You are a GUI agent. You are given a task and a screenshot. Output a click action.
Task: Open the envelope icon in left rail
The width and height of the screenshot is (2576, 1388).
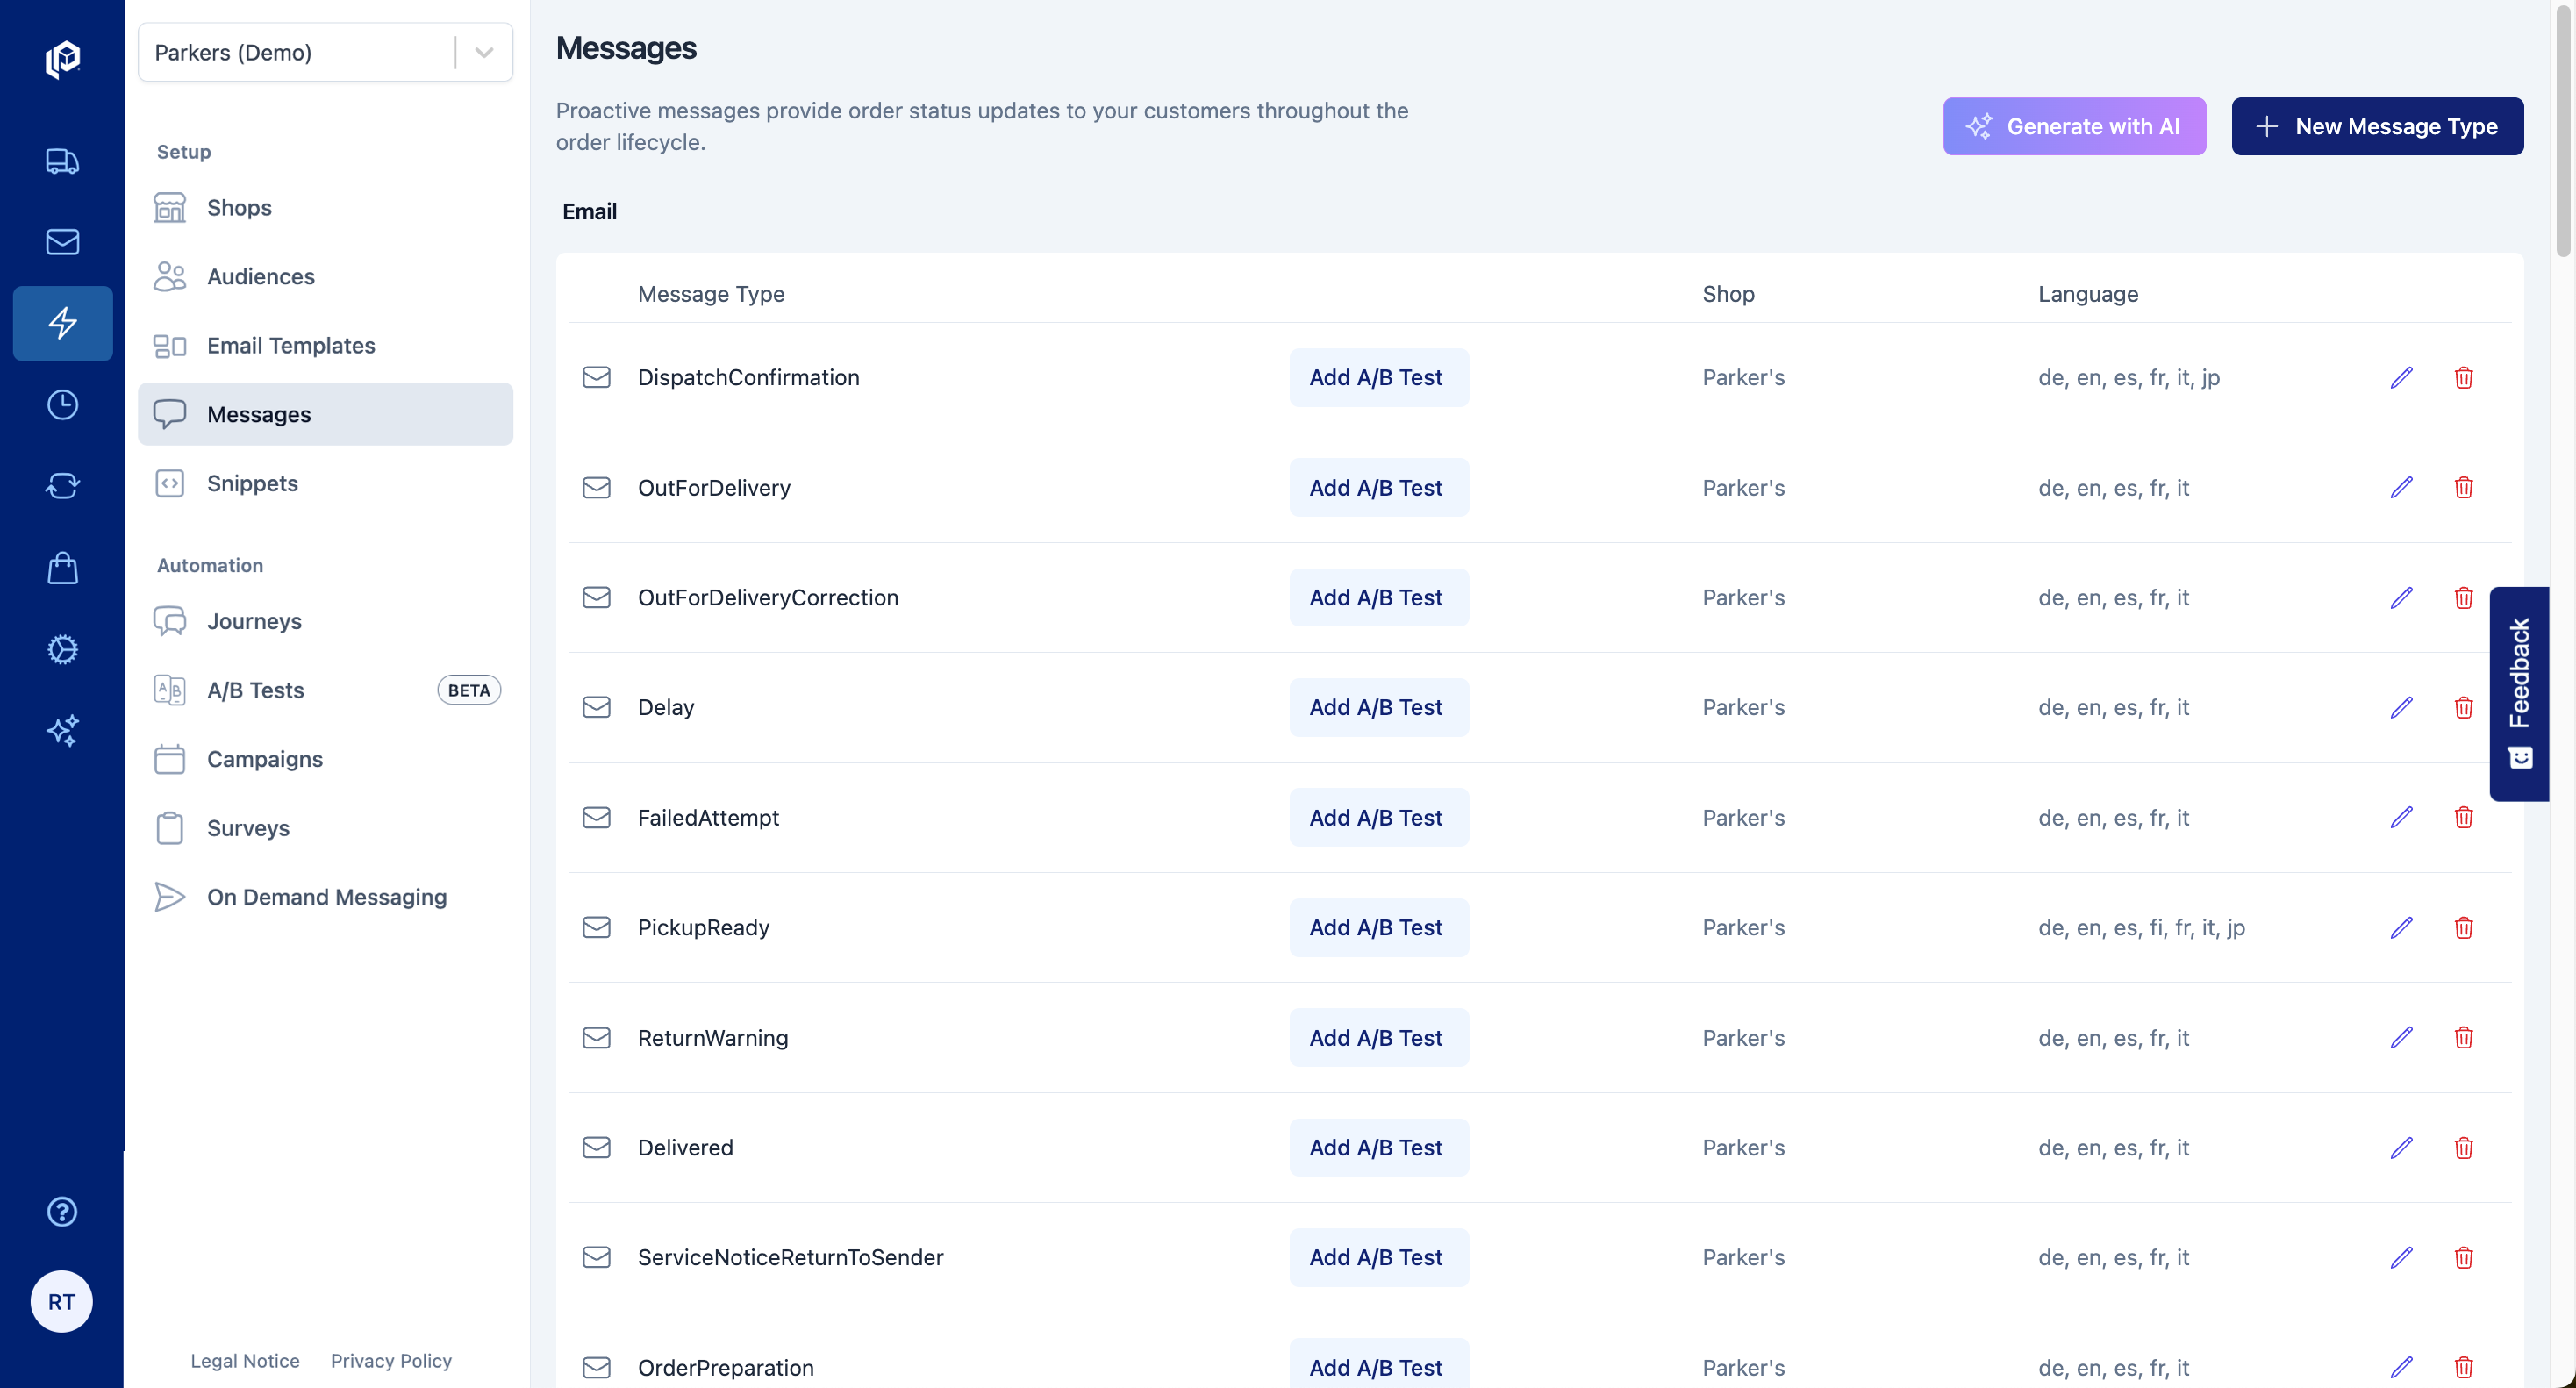[x=62, y=242]
